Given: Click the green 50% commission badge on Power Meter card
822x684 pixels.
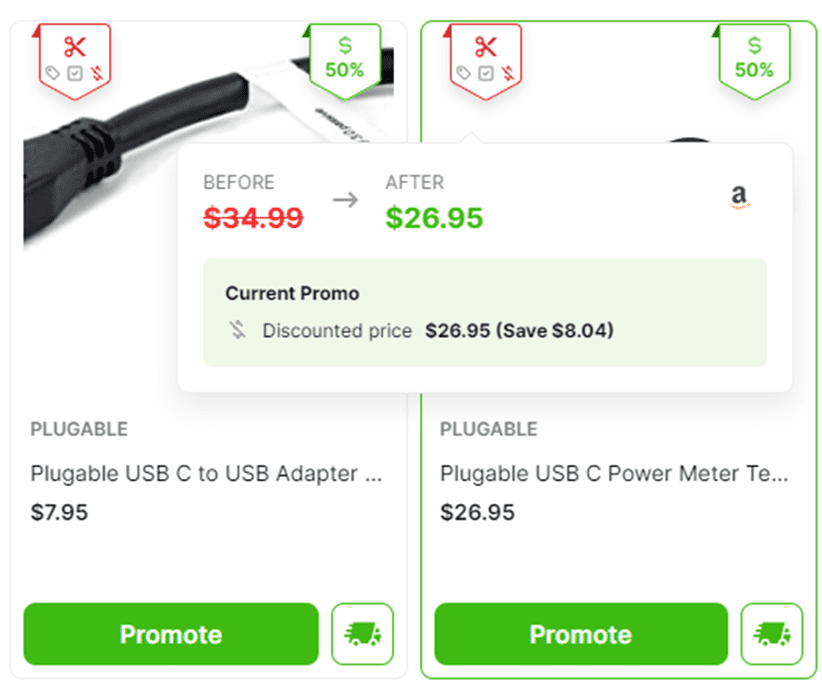Looking at the screenshot, I should point(754,61).
